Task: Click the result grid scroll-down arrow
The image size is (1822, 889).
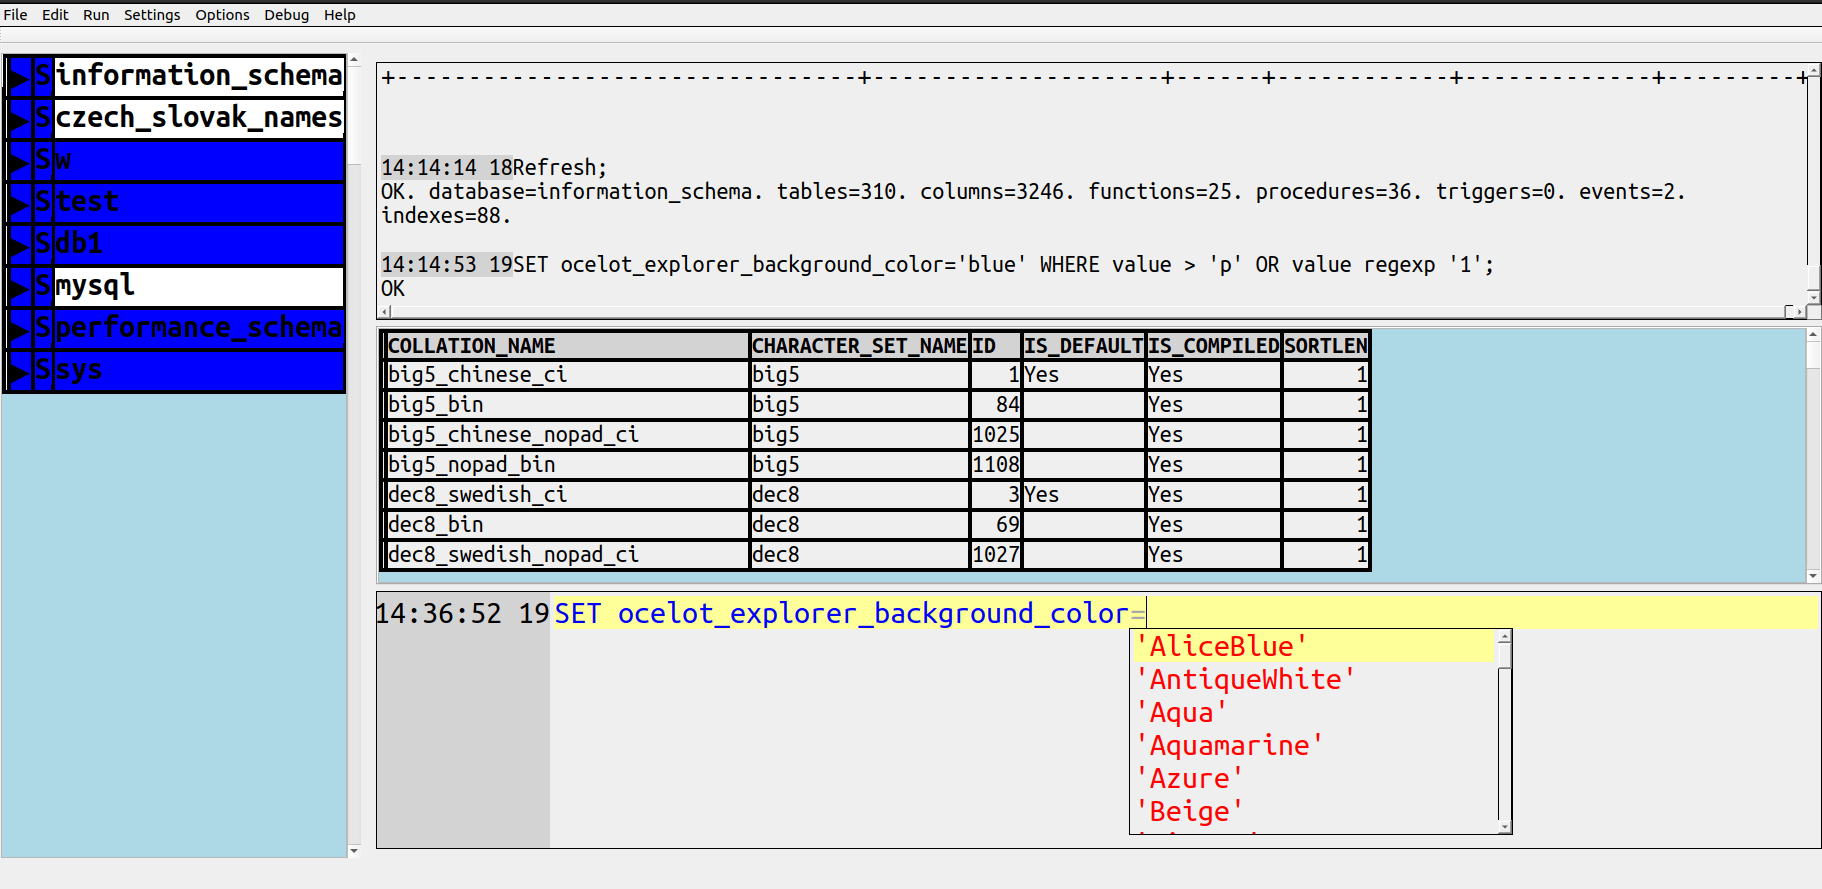Action: tap(1813, 576)
